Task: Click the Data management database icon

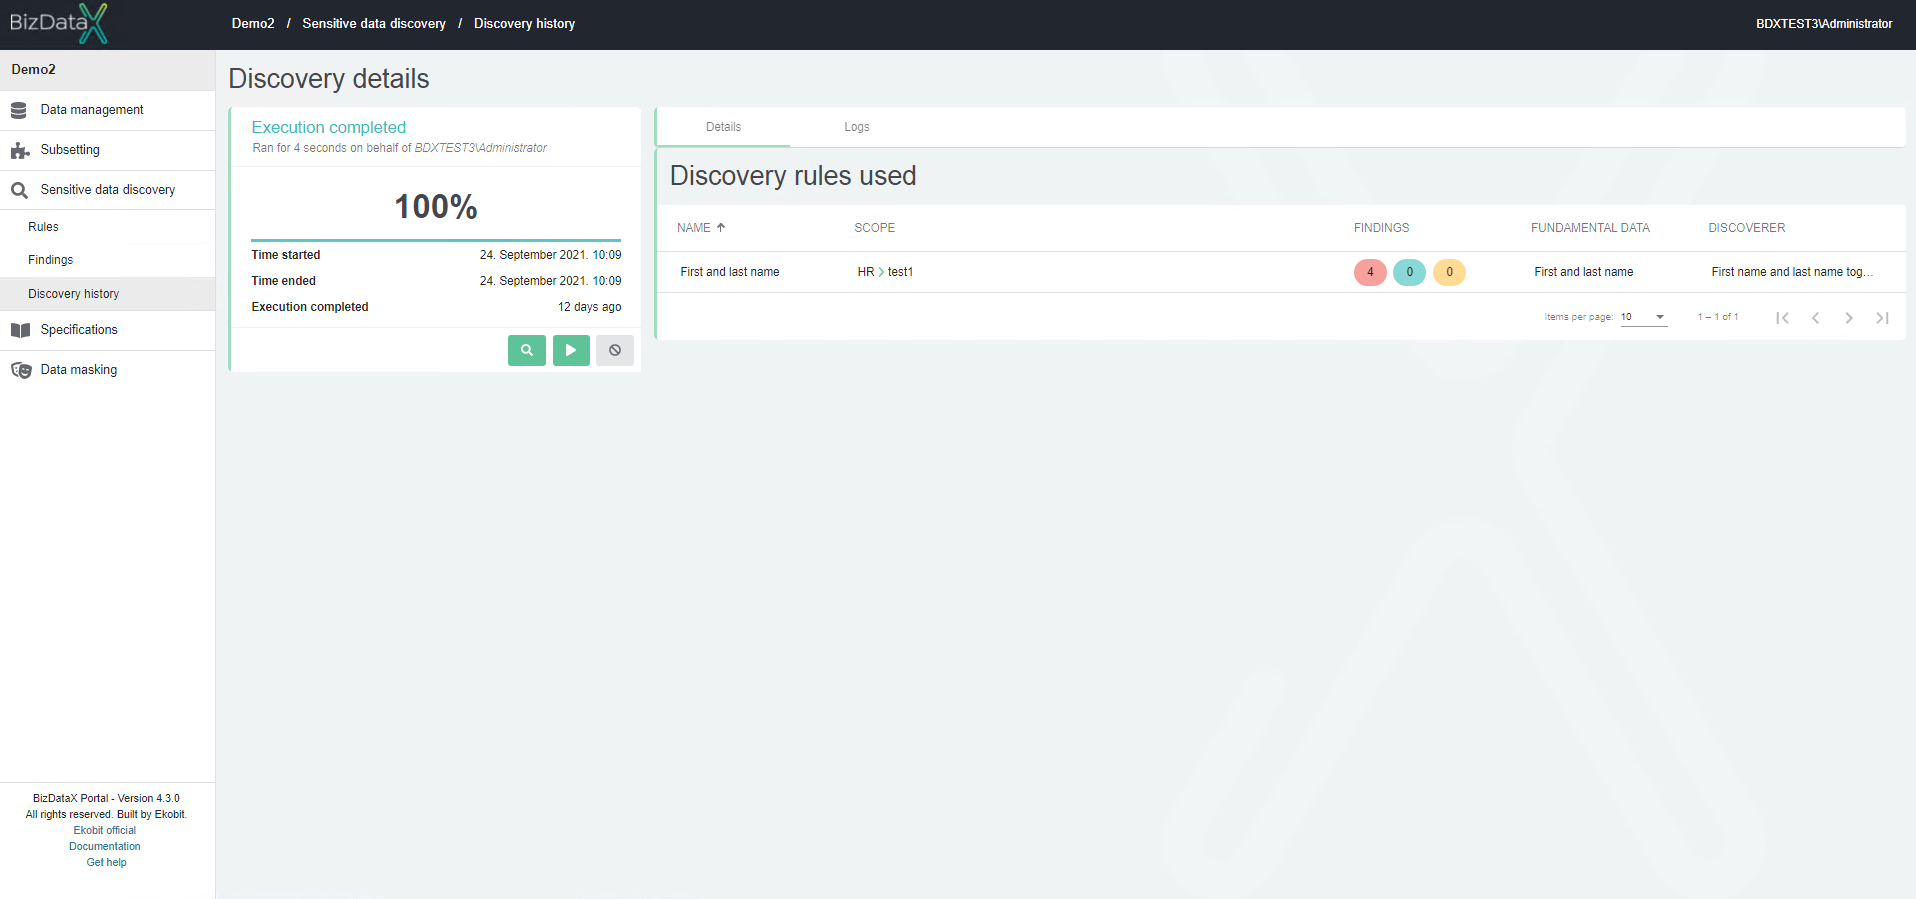Action: [x=19, y=110]
